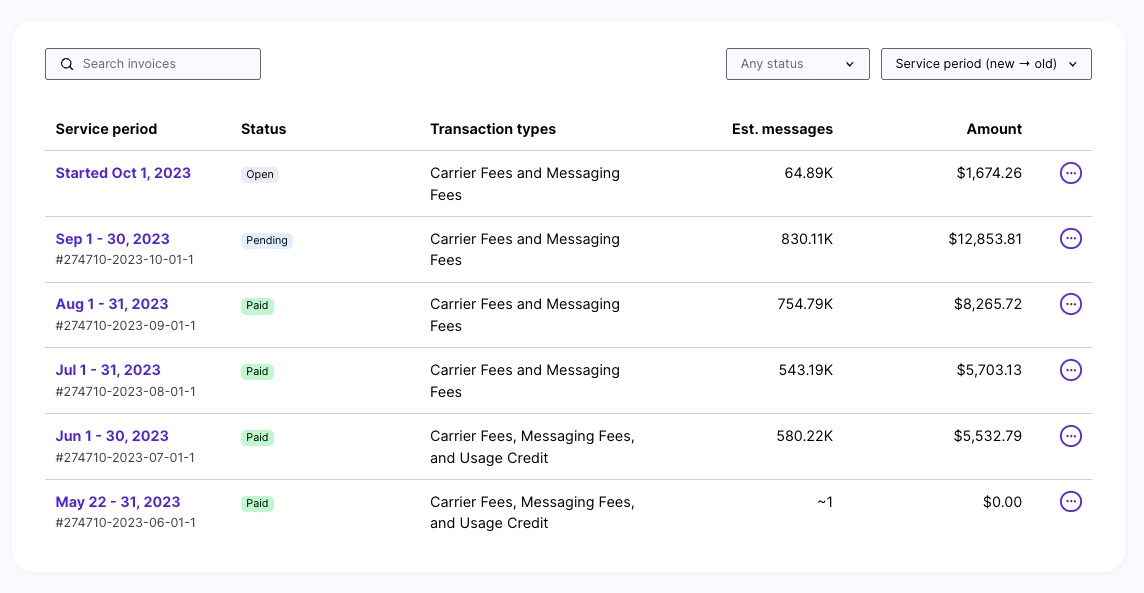Open the Jul 1 - 31, 2023 invoice
Screen dimensions: 1144x593
[x=108, y=370]
